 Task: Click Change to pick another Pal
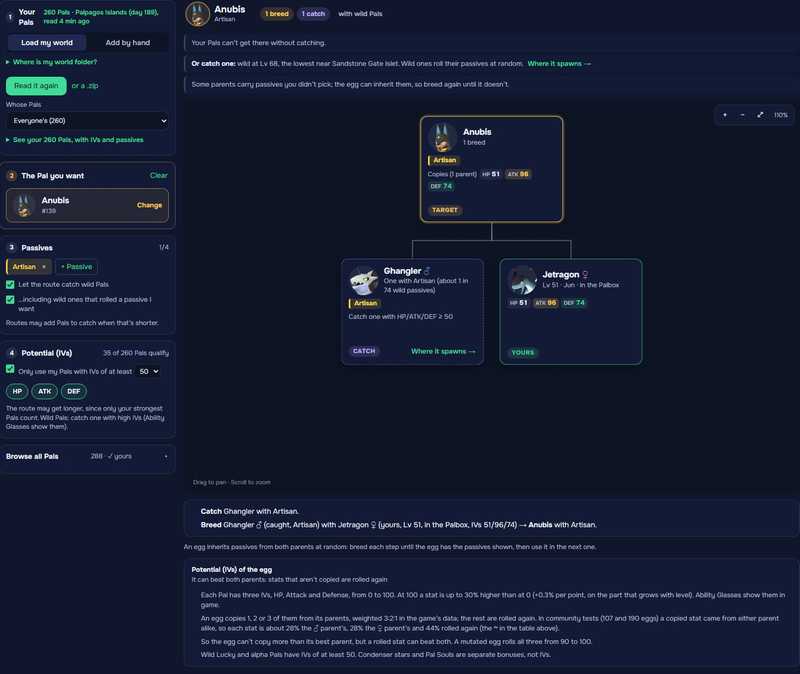point(149,205)
